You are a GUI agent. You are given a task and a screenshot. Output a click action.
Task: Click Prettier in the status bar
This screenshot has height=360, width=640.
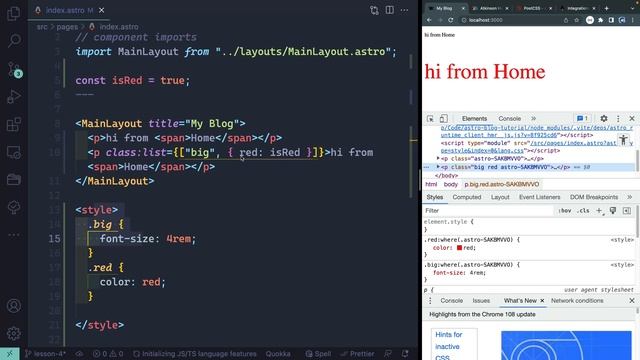coord(357,353)
